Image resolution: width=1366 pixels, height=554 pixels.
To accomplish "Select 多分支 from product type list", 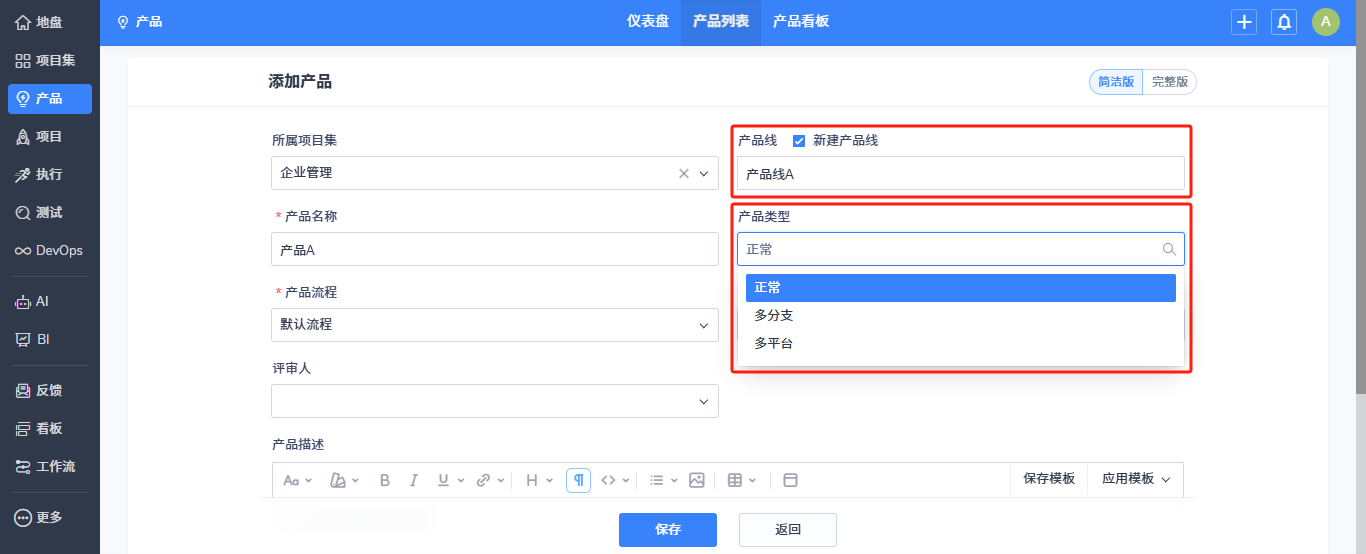I will coord(774,316).
